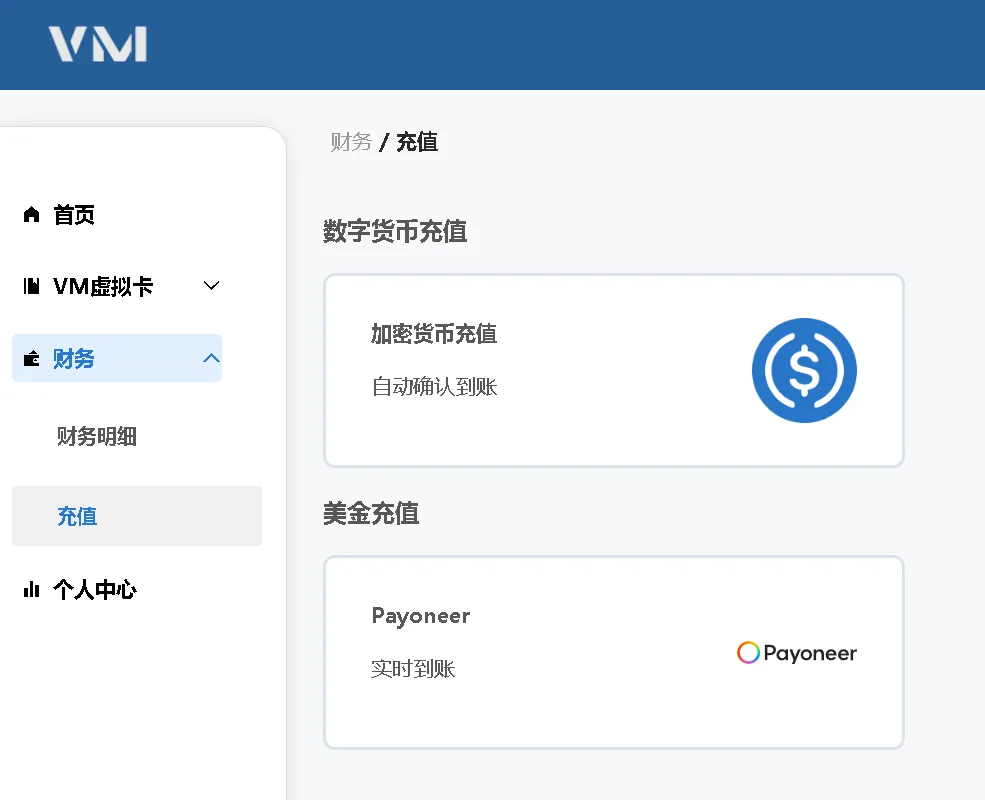Screen dimensions: 985x800
Task: Click 财务 in the breadcrumb
Action: click(351, 142)
